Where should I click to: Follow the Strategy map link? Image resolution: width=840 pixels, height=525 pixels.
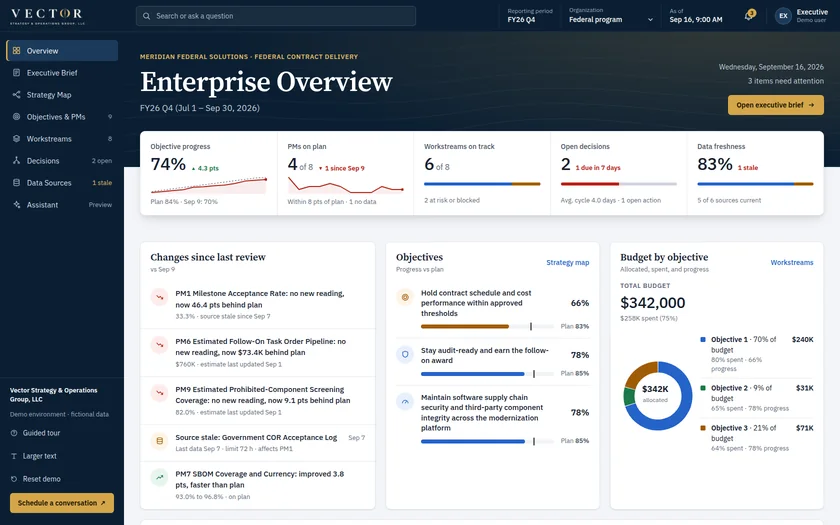click(567, 262)
